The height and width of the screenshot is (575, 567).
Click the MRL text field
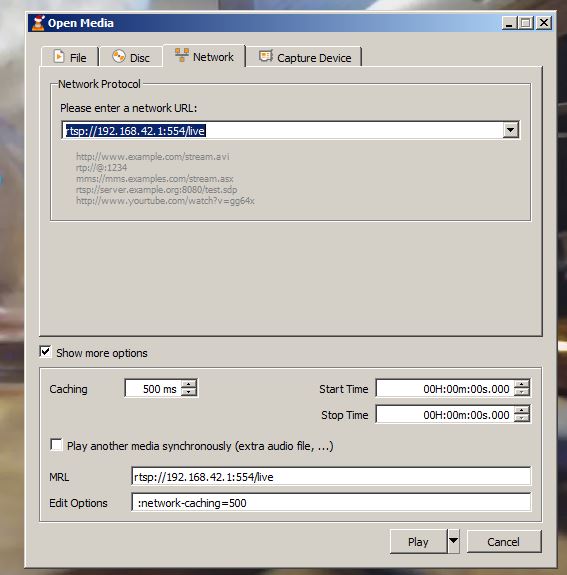click(x=331, y=476)
